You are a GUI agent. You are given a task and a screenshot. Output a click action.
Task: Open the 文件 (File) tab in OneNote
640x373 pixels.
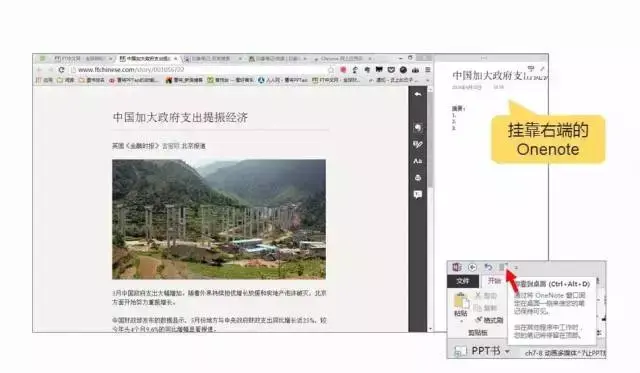click(x=463, y=281)
